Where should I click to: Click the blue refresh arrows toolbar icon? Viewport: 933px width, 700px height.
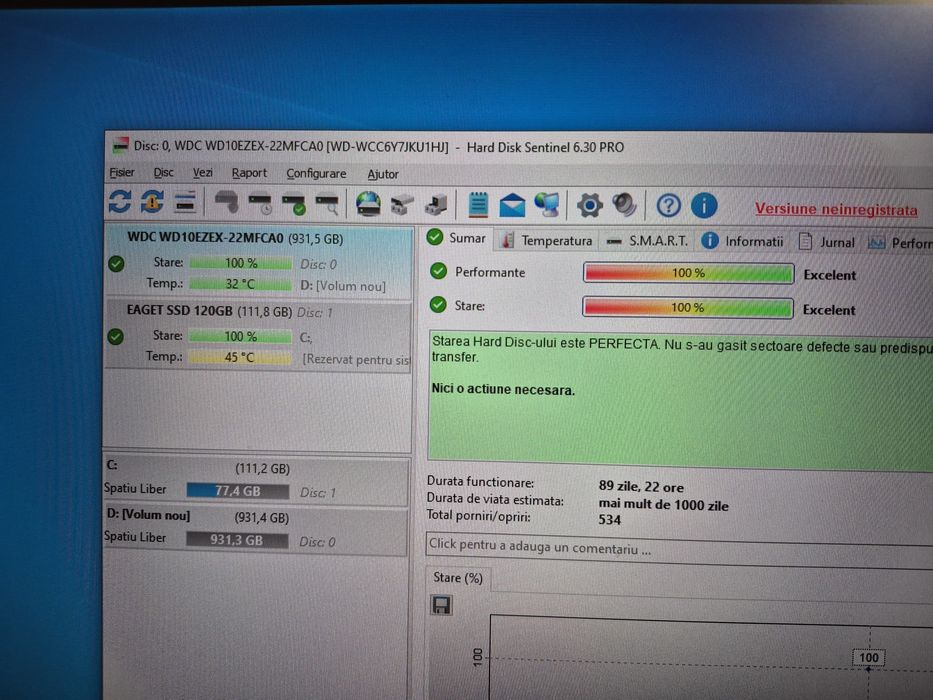(120, 201)
